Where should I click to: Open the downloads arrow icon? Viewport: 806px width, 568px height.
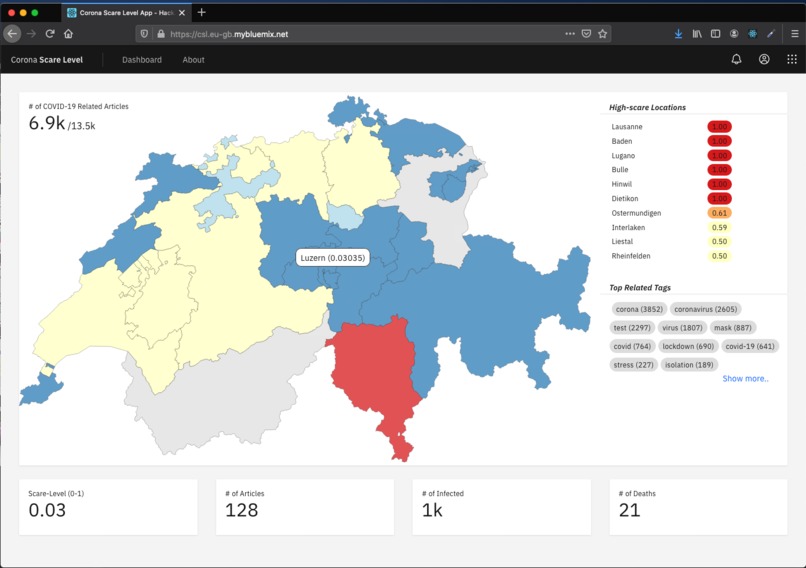click(x=679, y=34)
